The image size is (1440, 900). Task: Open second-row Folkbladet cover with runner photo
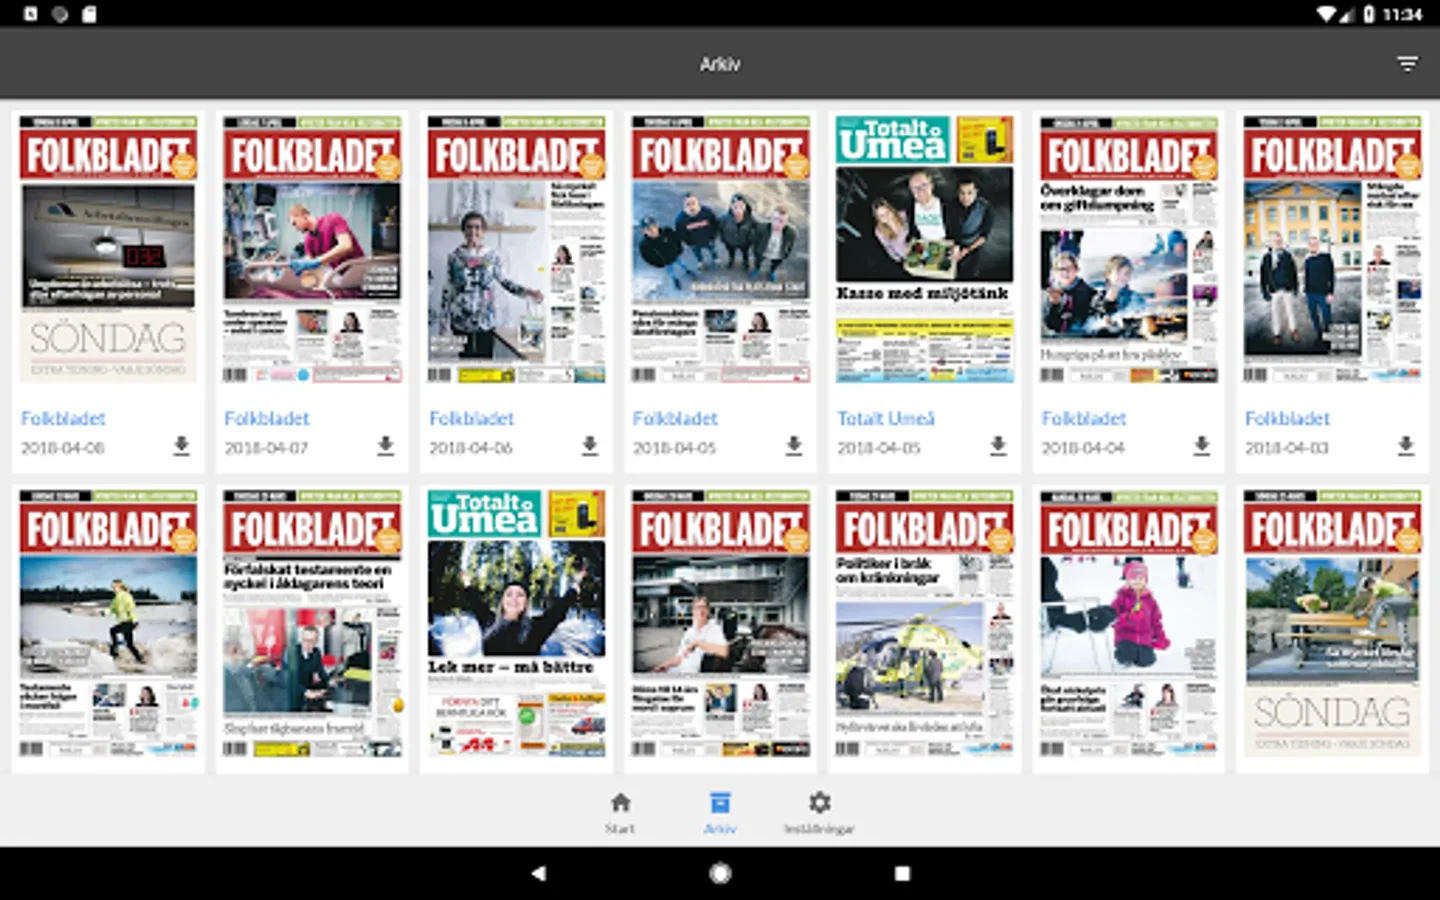108,623
